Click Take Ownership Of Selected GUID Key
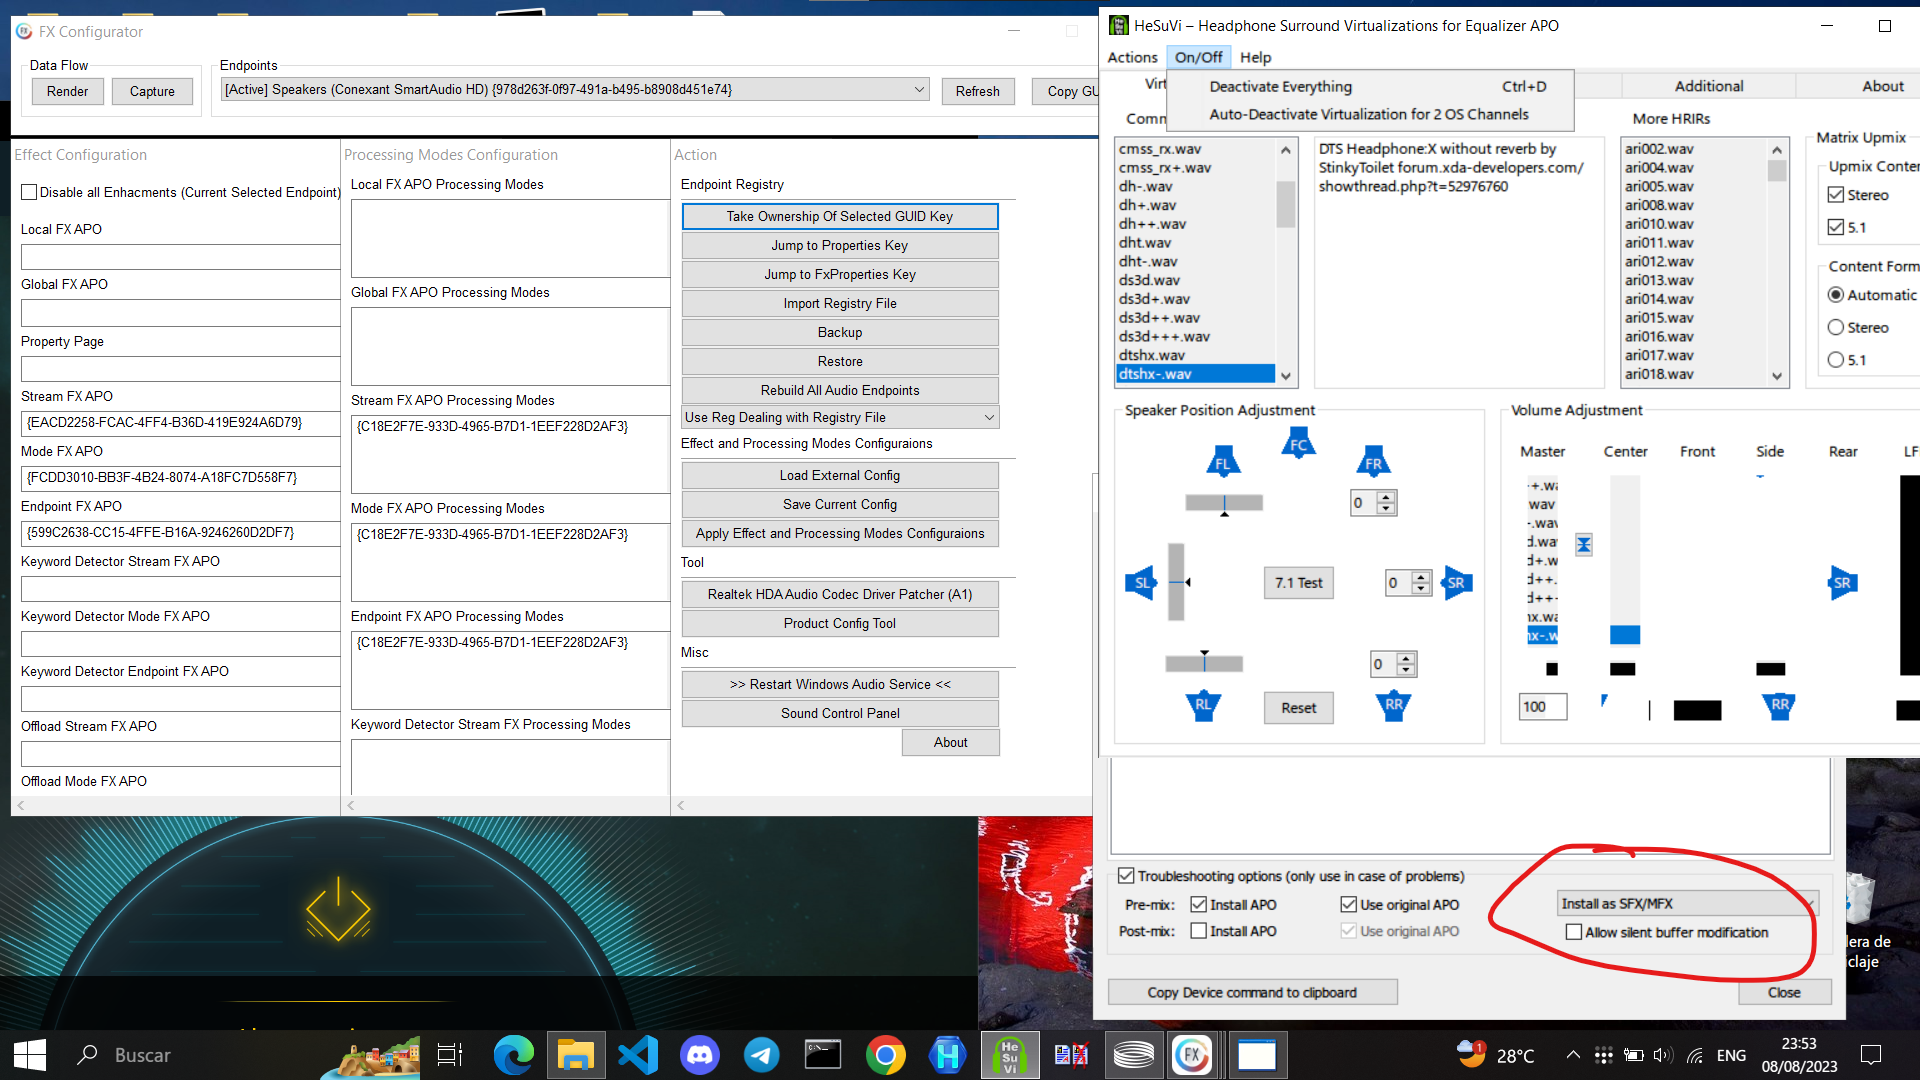 coord(840,216)
